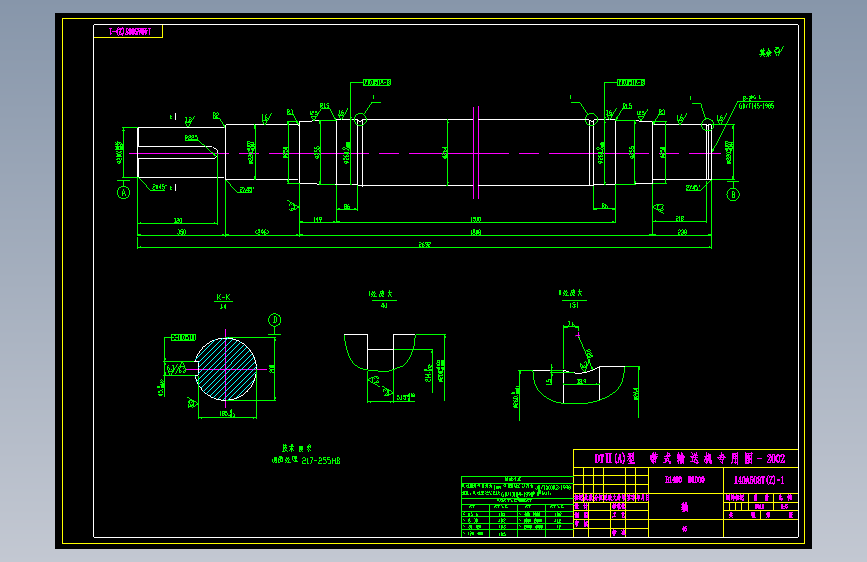The width and height of the screenshot is (867, 562).
Task: Click the "330" keyway length dimension
Action: coord(178,220)
